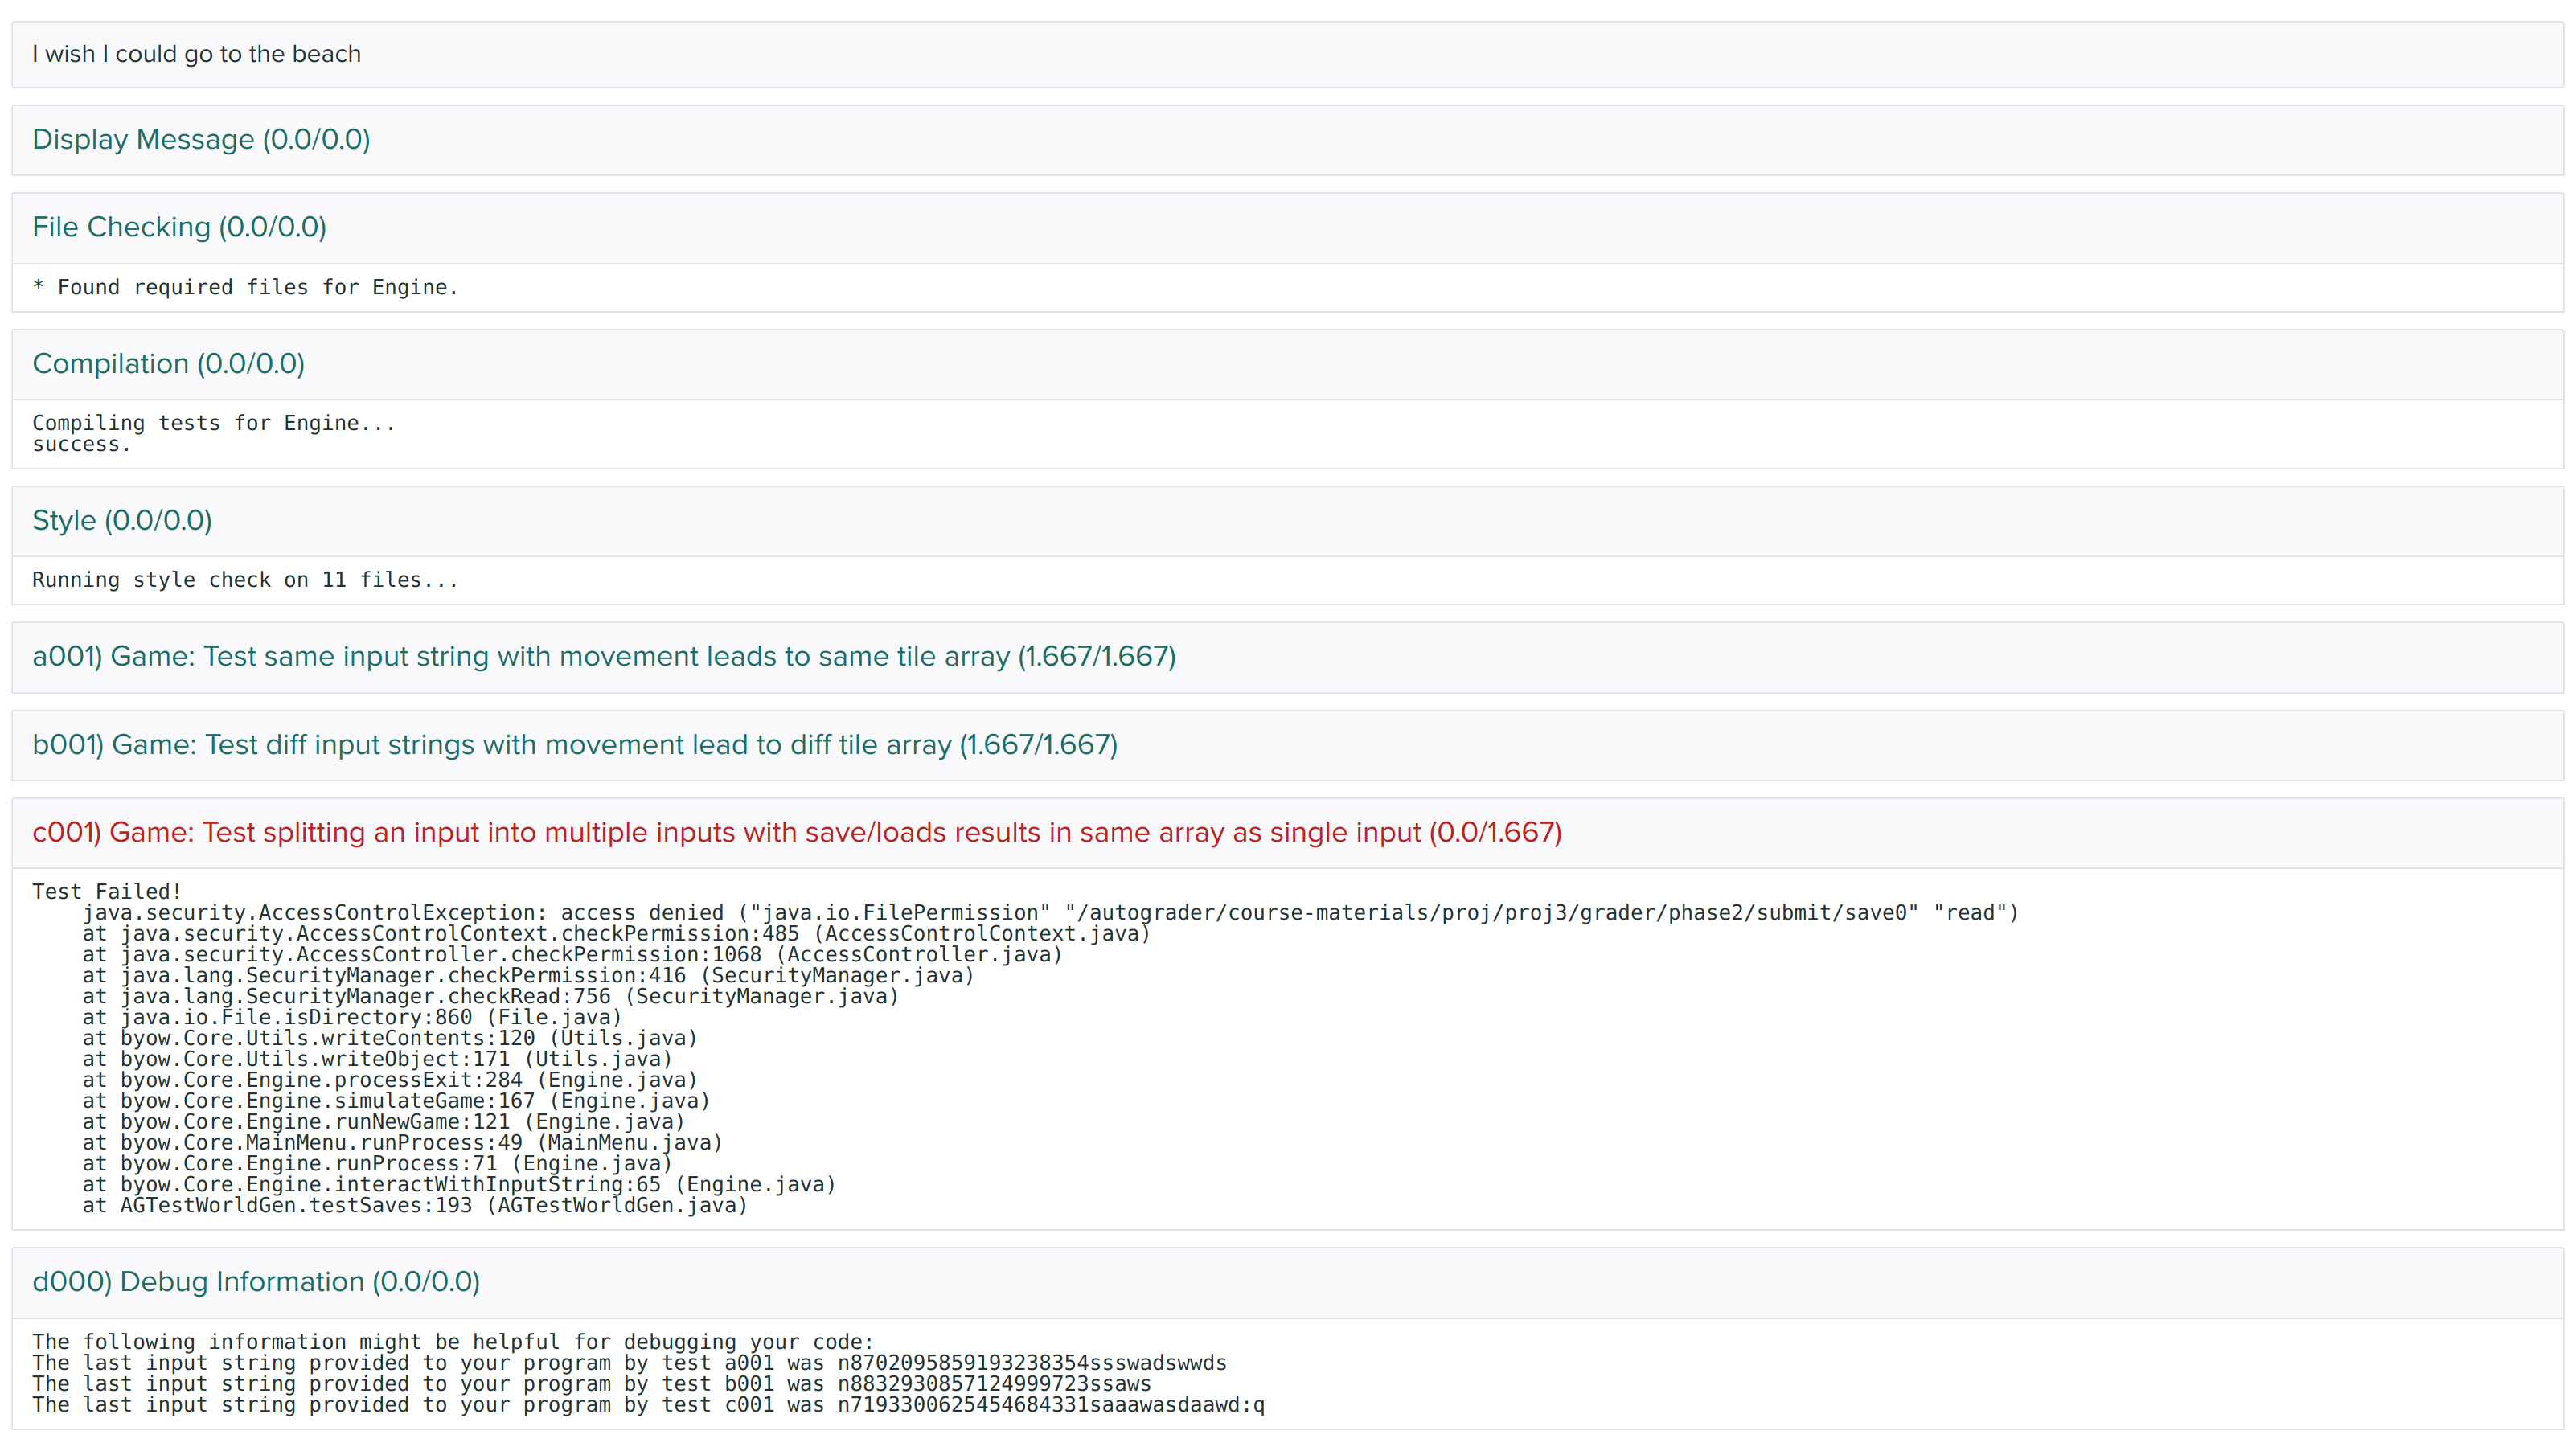
Task: Expand the Display Message section header
Action: click(x=201, y=140)
